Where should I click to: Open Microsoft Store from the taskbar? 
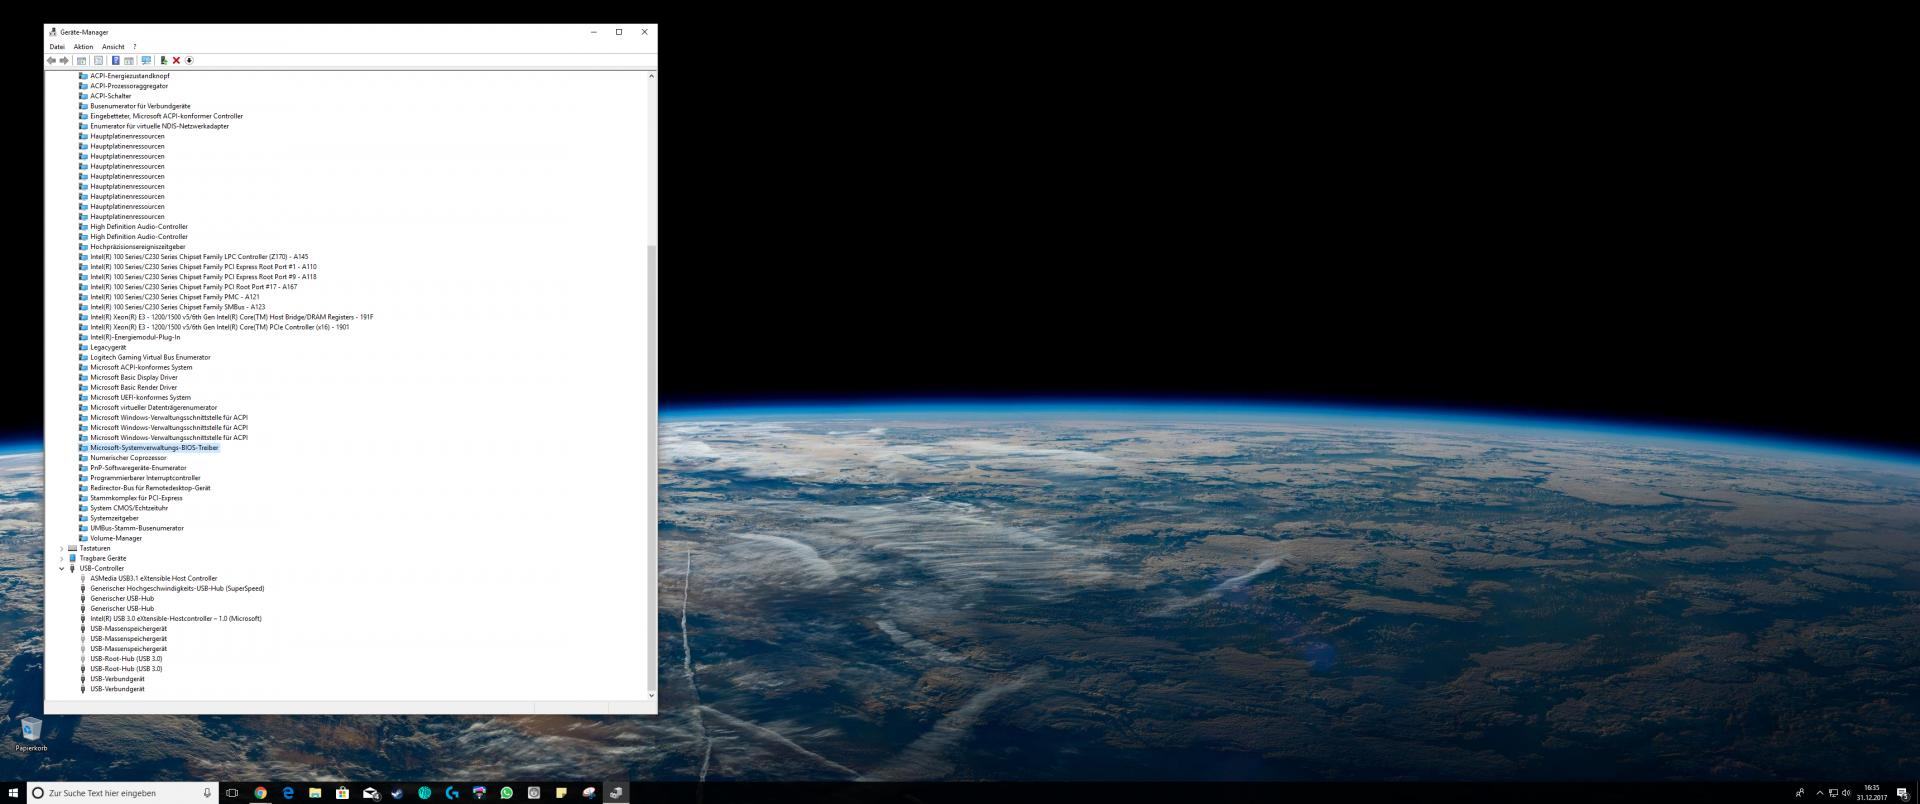342,792
